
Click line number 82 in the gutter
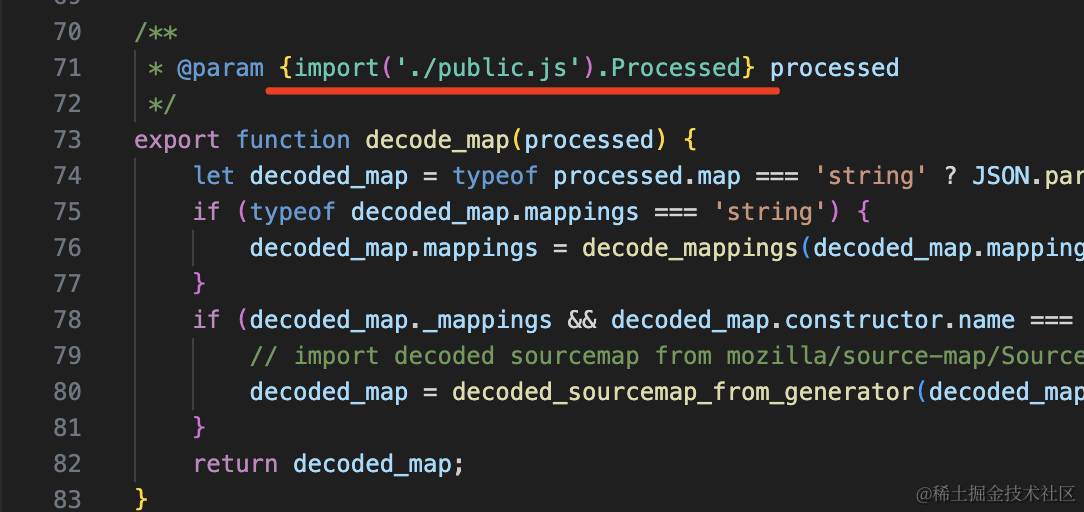click(66, 464)
